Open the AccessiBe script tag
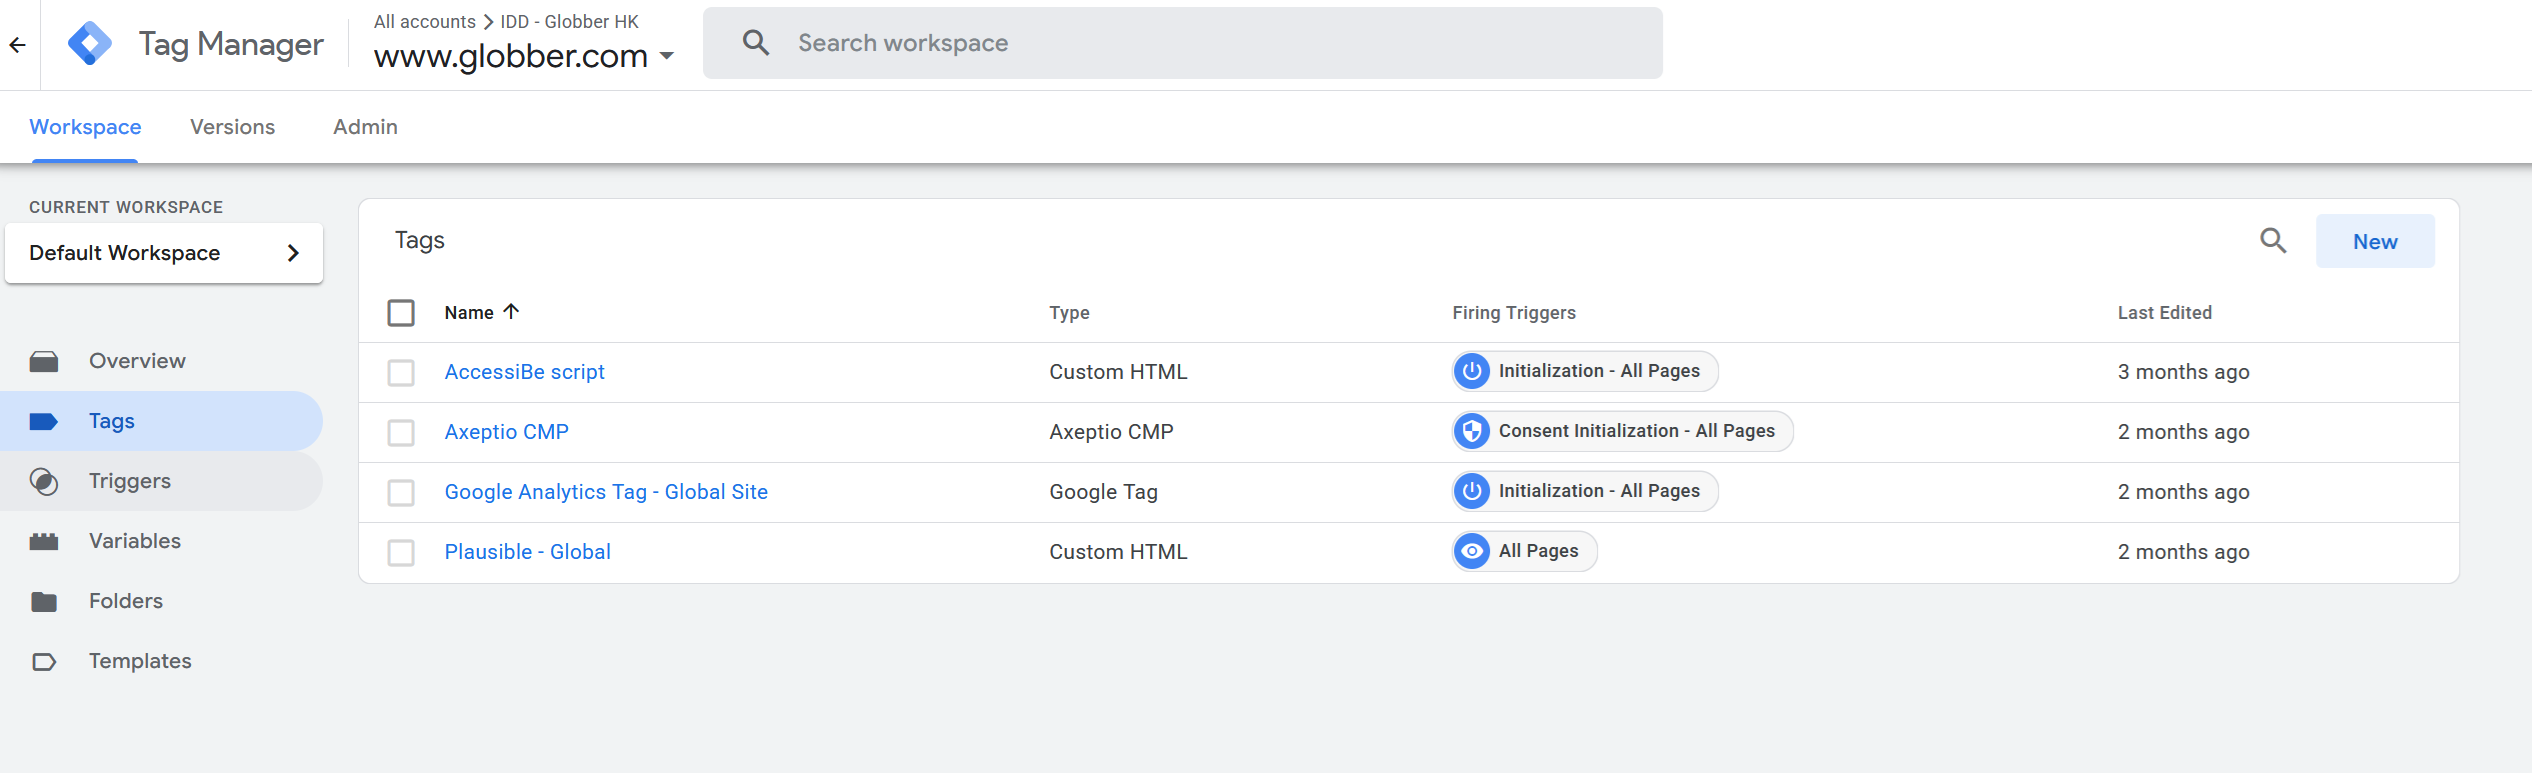Viewport: 2532px width, 773px height. pos(524,372)
